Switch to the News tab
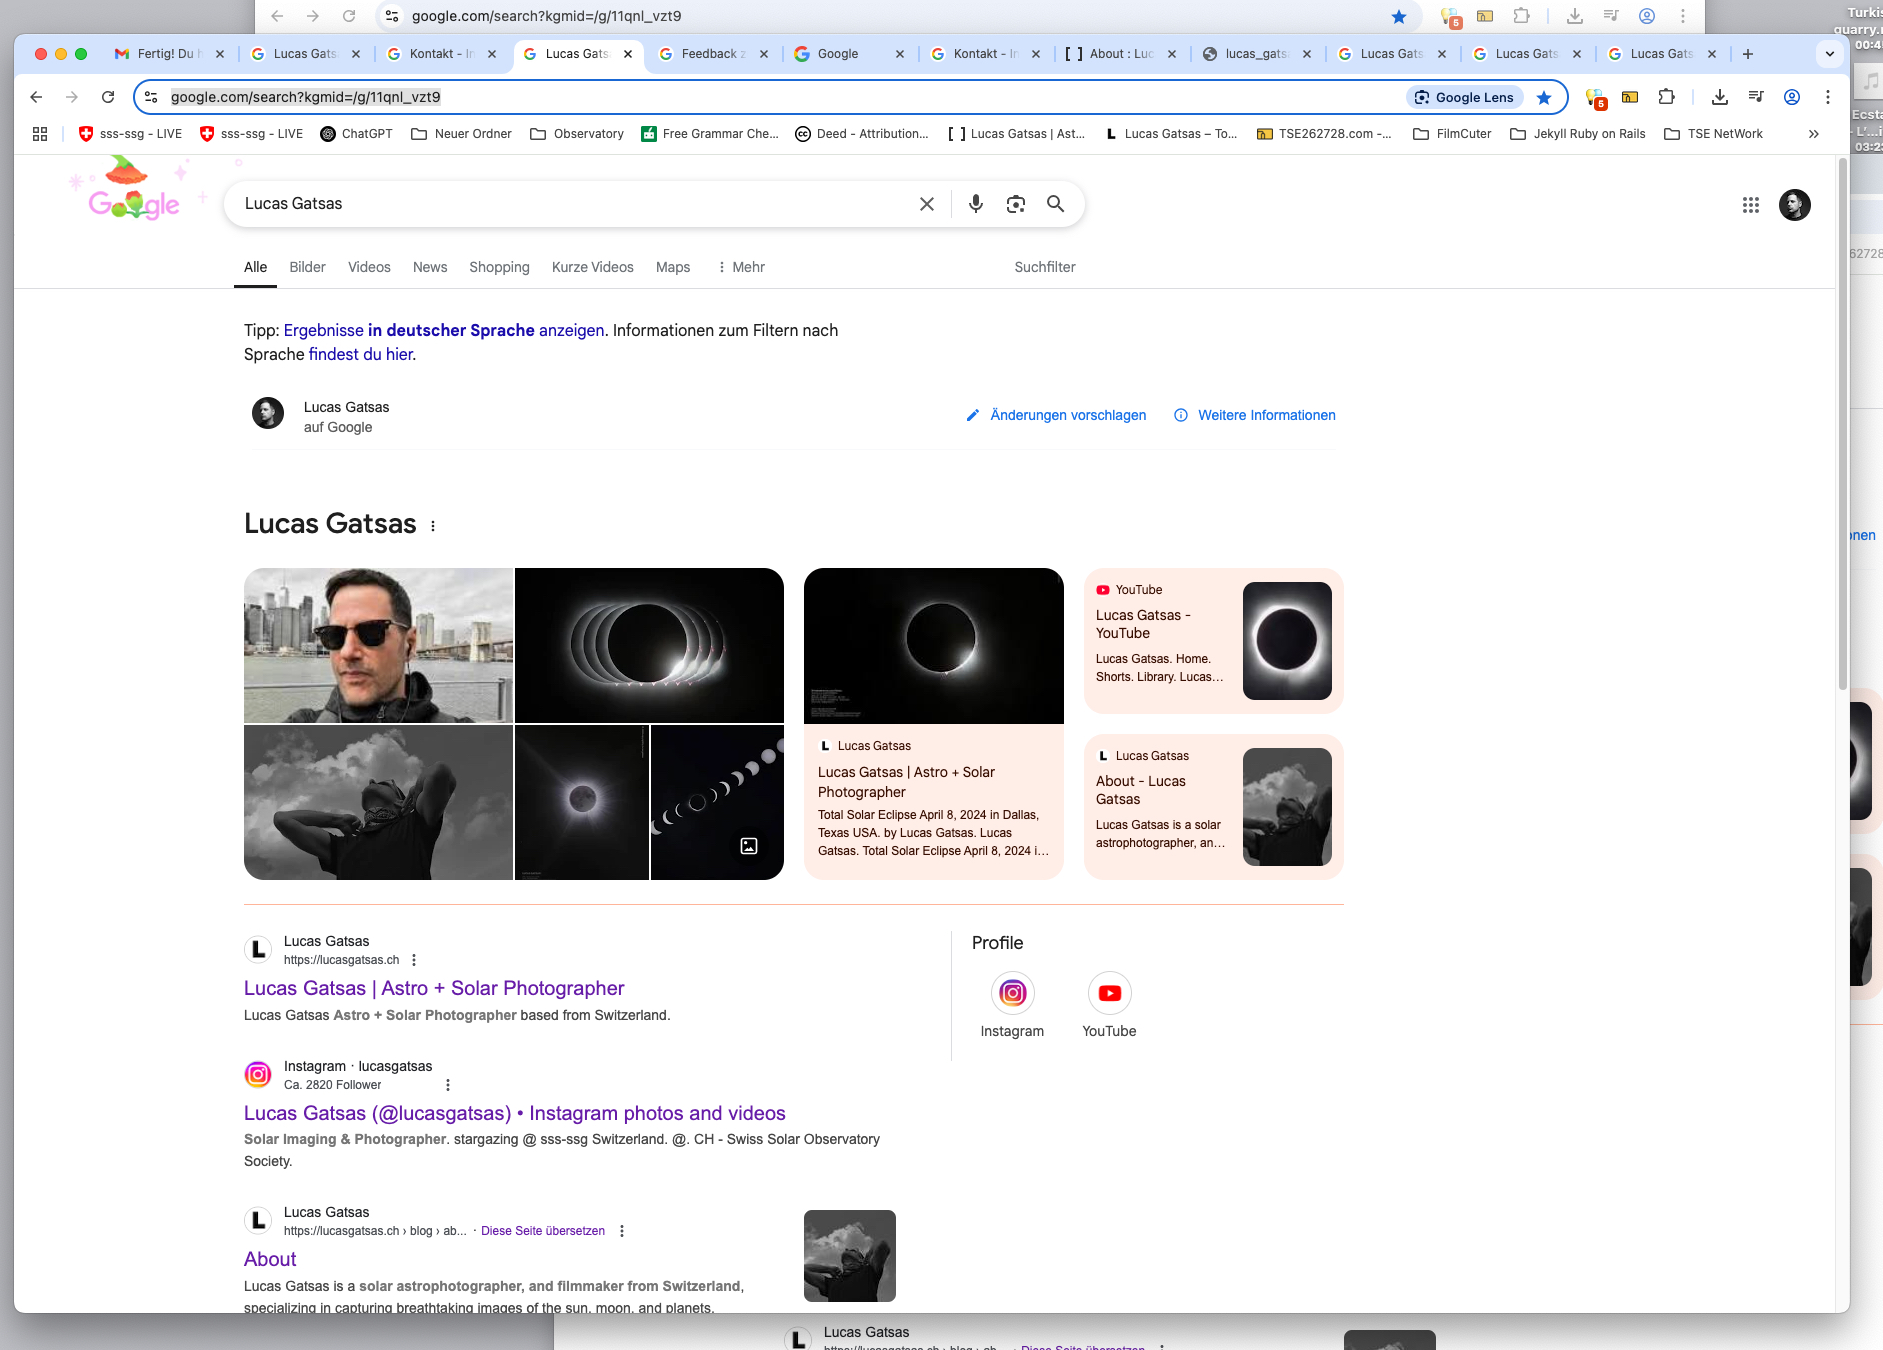 [x=430, y=267]
